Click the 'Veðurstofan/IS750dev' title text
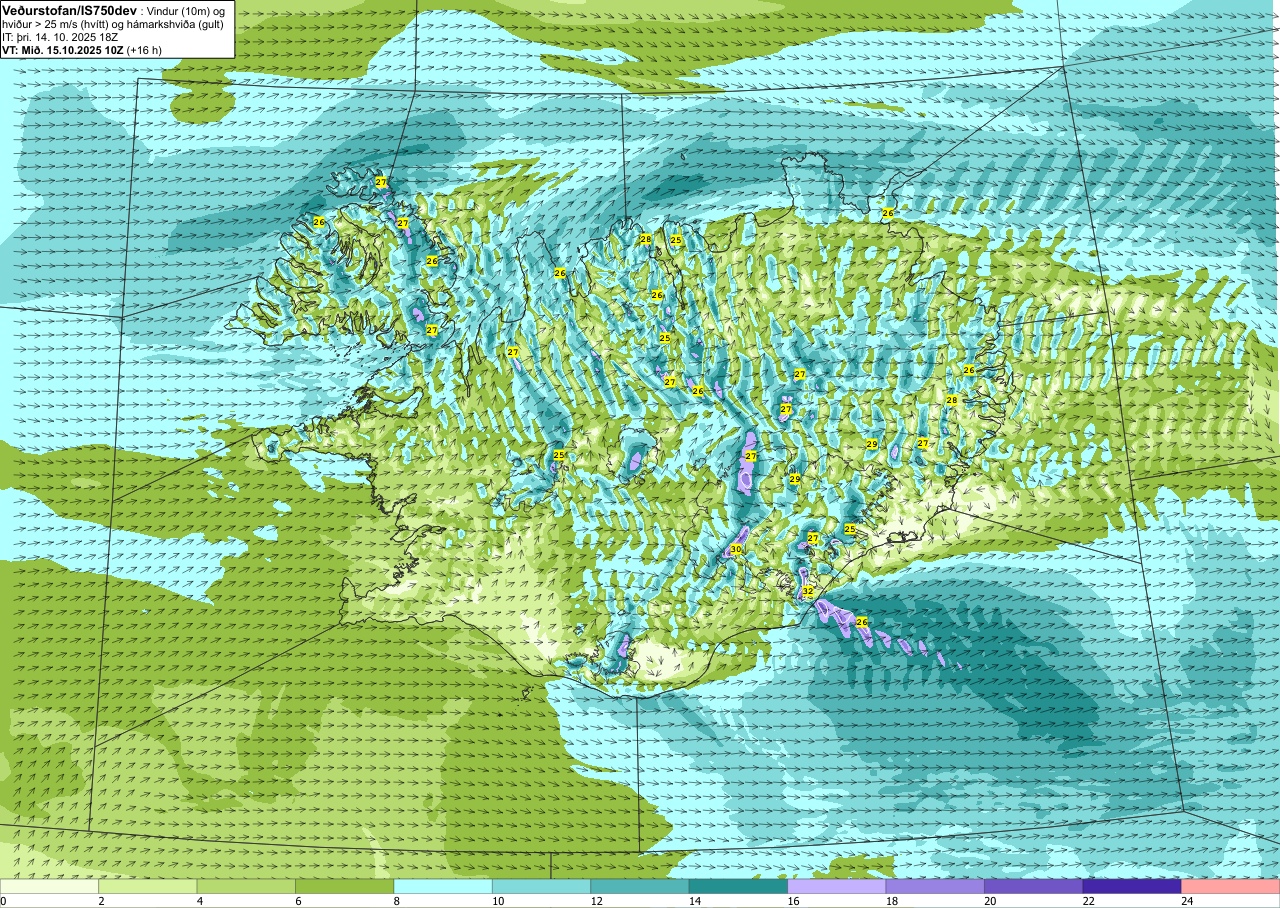1280x908 pixels. [69, 10]
